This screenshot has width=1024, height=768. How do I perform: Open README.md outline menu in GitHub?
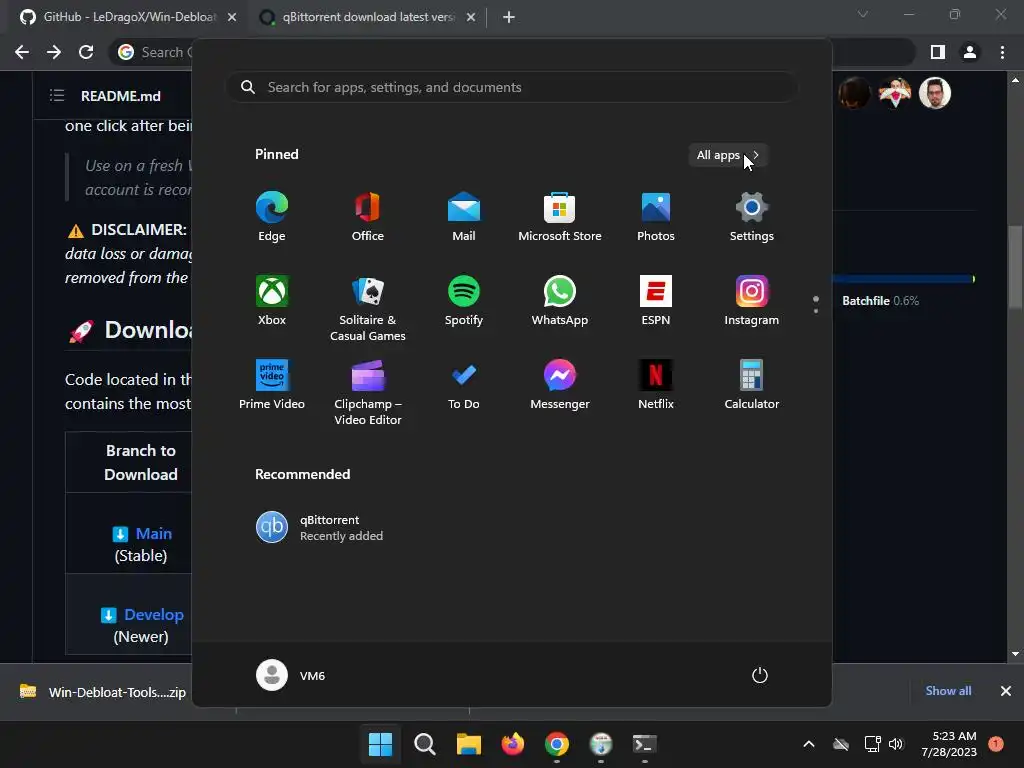(57, 96)
